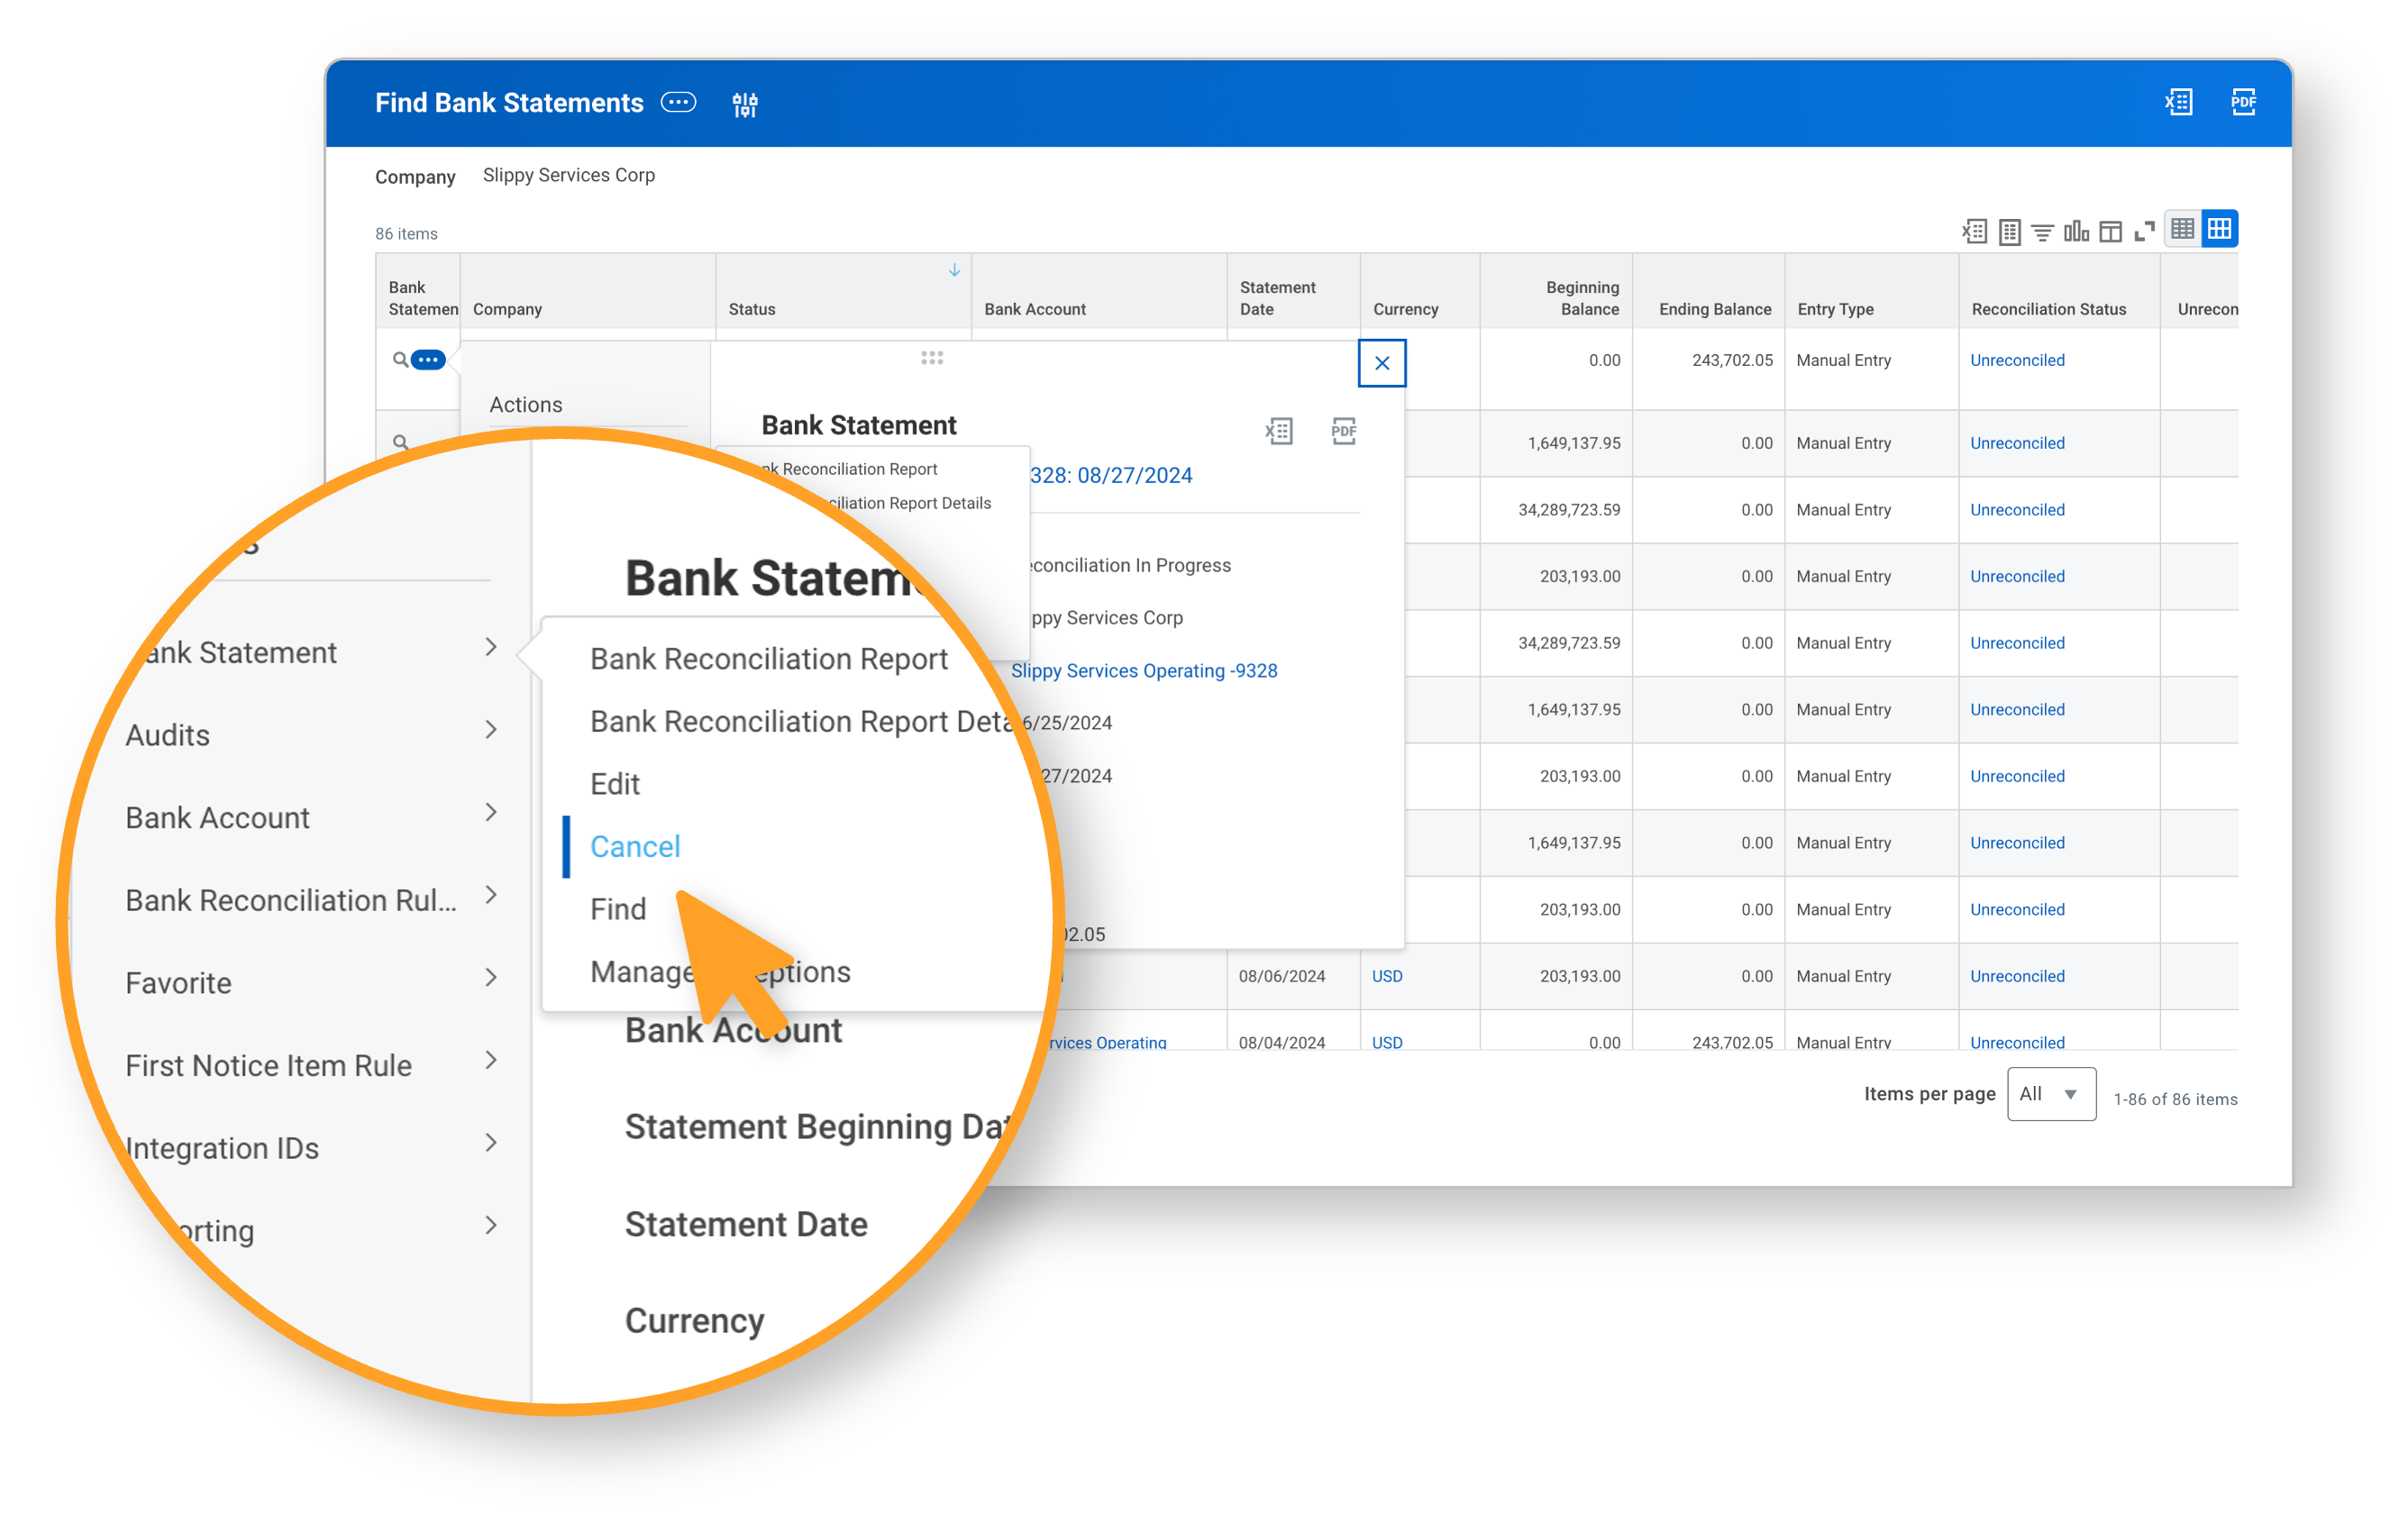This screenshot has height=1532, width=2408.
Task: Export to Excel using the blue header icon
Action: pyautogui.click(x=2178, y=102)
